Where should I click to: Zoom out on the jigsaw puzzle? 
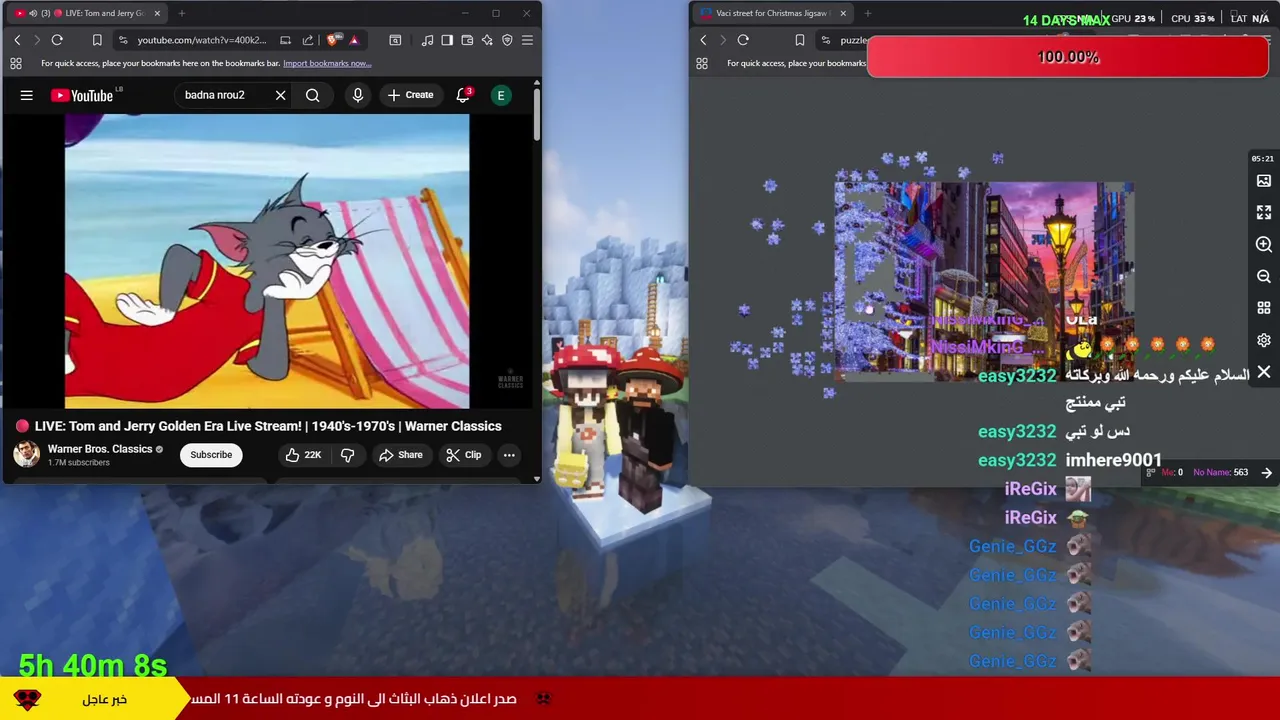(x=1264, y=277)
